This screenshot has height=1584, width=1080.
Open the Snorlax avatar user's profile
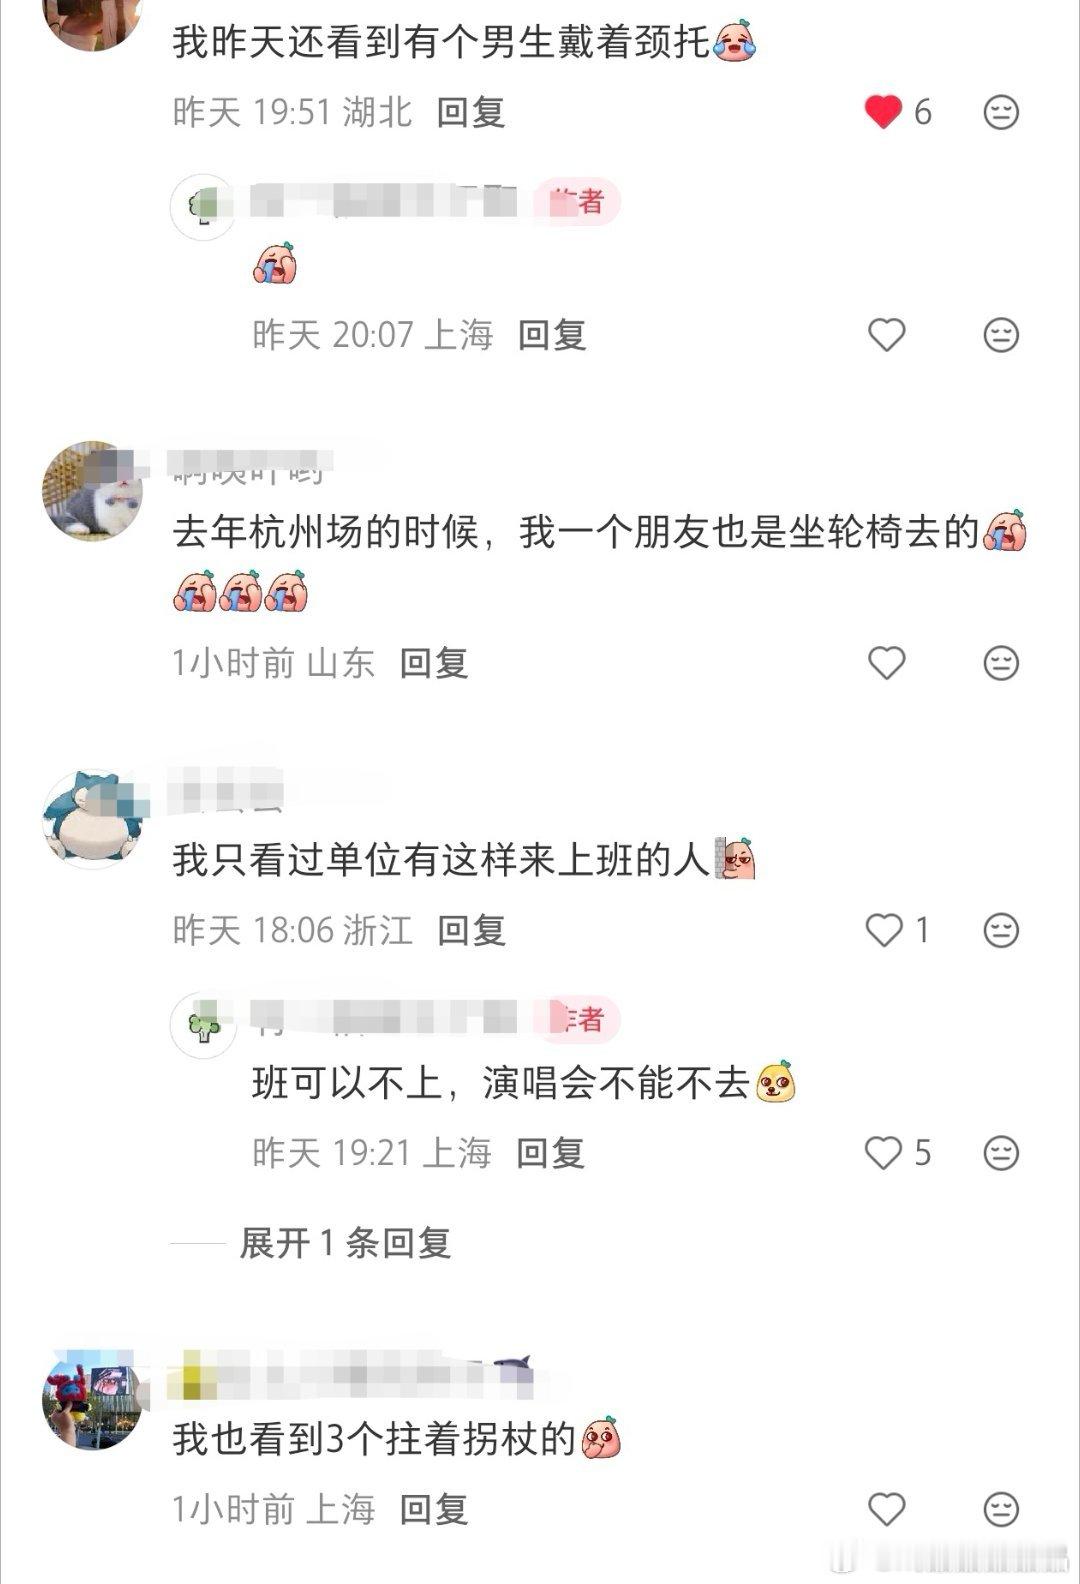click(x=93, y=819)
